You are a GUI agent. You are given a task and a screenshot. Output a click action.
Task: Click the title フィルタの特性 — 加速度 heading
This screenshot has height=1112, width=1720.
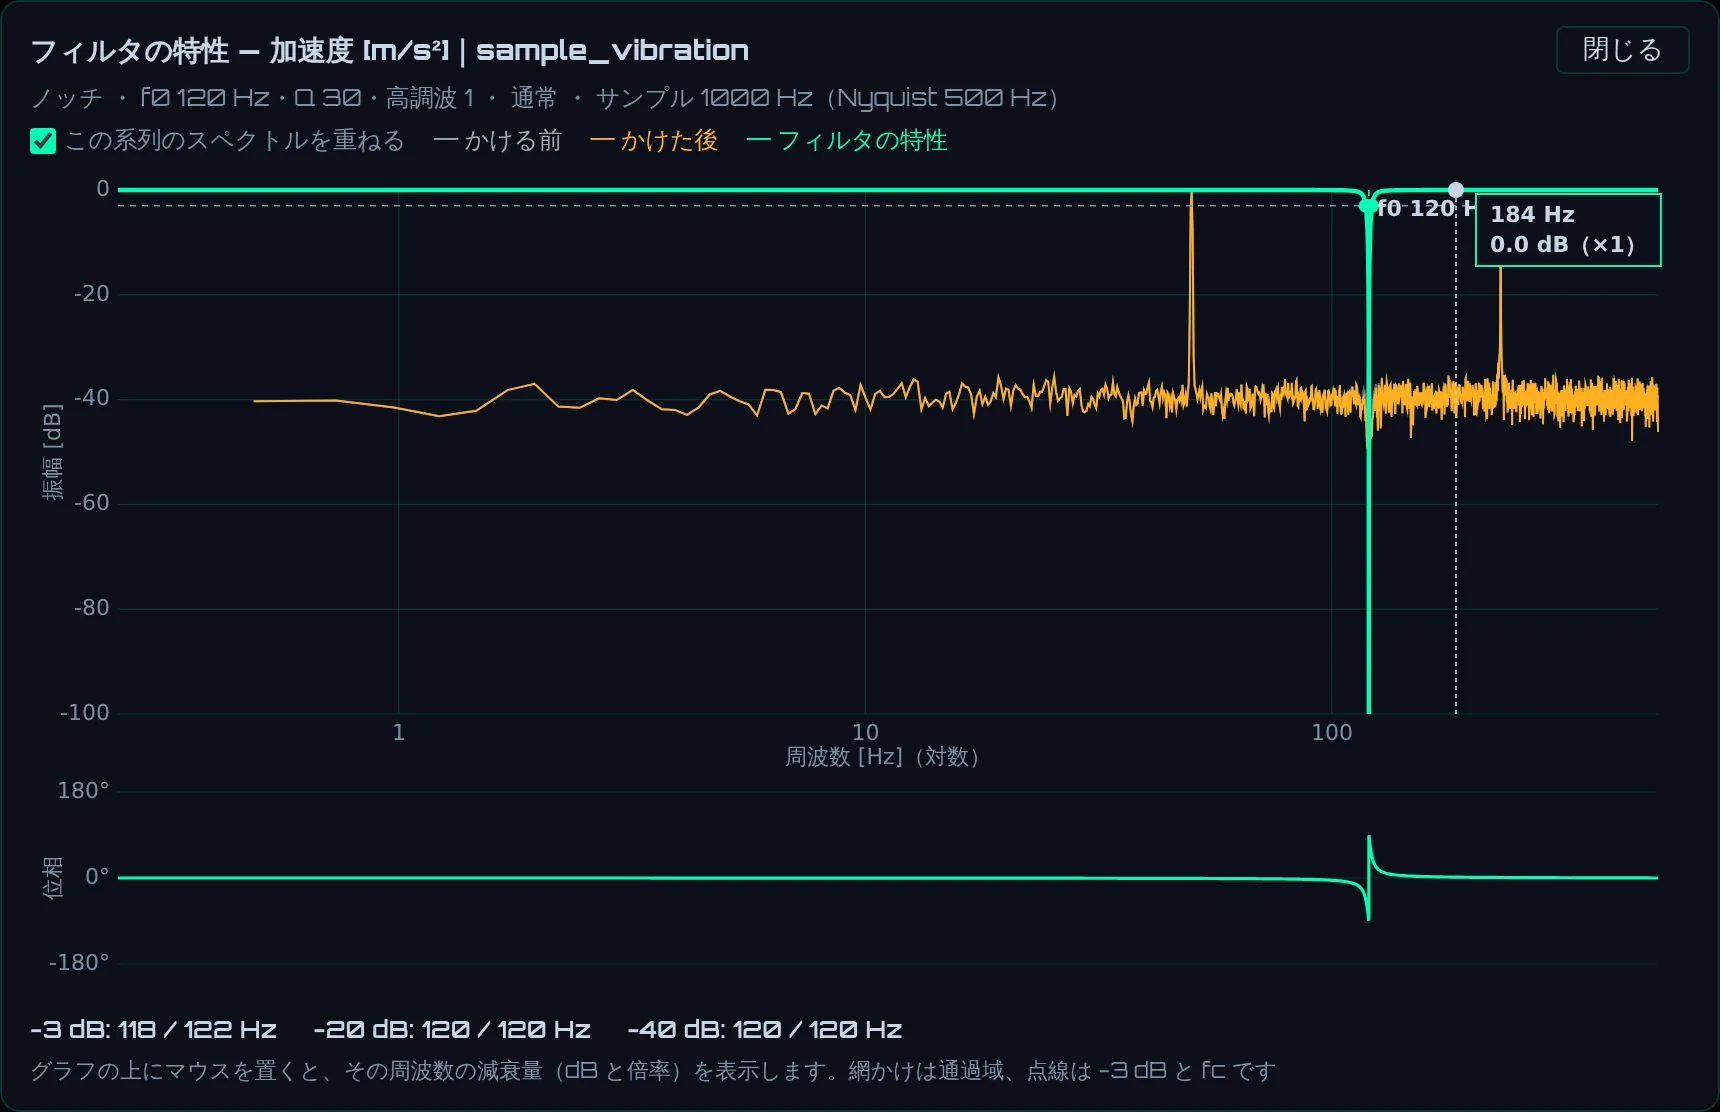(390, 51)
